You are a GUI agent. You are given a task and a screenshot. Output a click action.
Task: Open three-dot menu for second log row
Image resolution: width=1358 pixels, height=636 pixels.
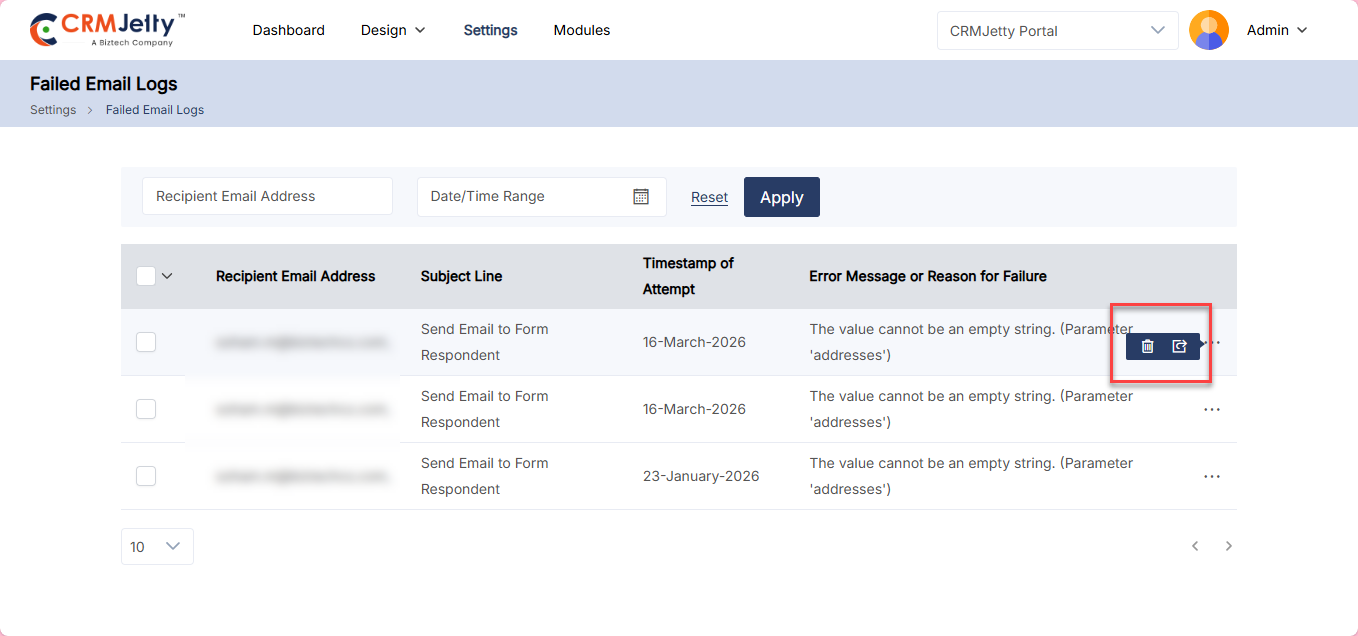coord(1211,410)
